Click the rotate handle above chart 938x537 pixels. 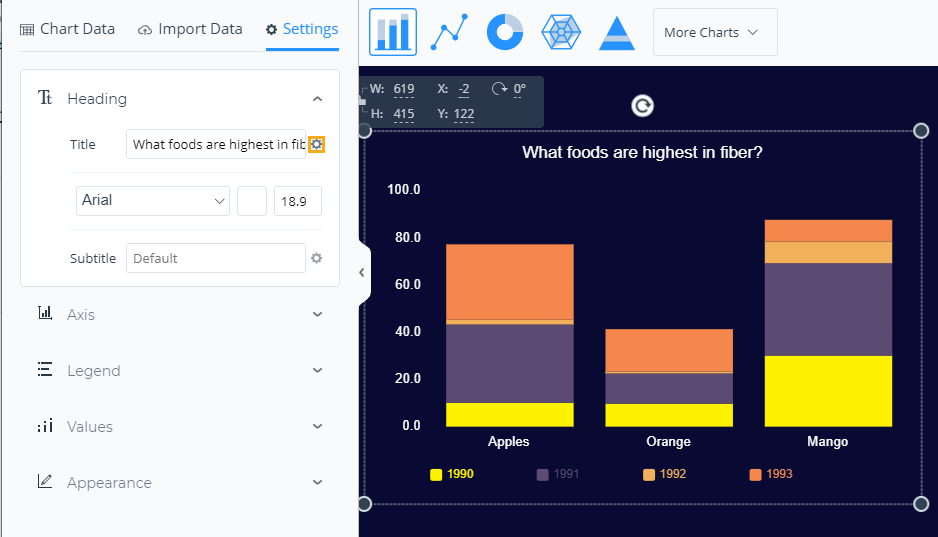pos(643,106)
